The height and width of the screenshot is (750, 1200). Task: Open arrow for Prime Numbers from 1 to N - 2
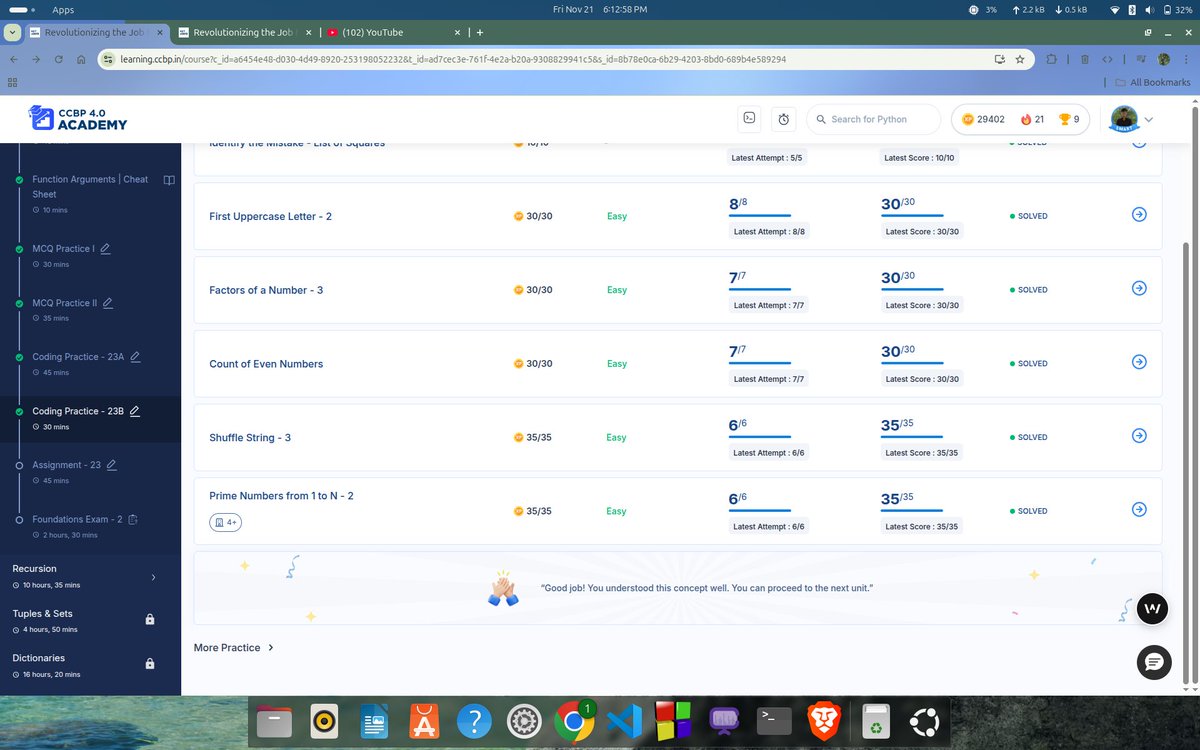click(1139, 510)
